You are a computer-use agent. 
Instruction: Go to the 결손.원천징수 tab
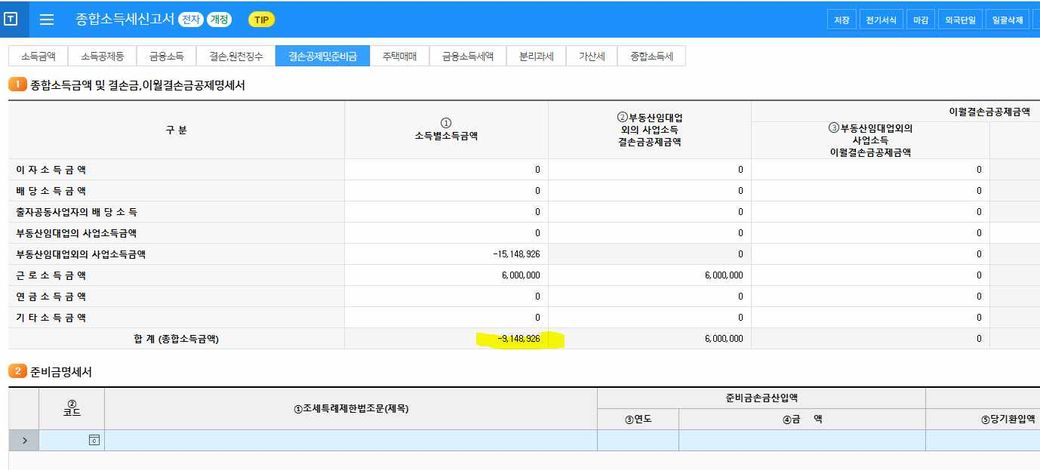(x=236, y=56)
